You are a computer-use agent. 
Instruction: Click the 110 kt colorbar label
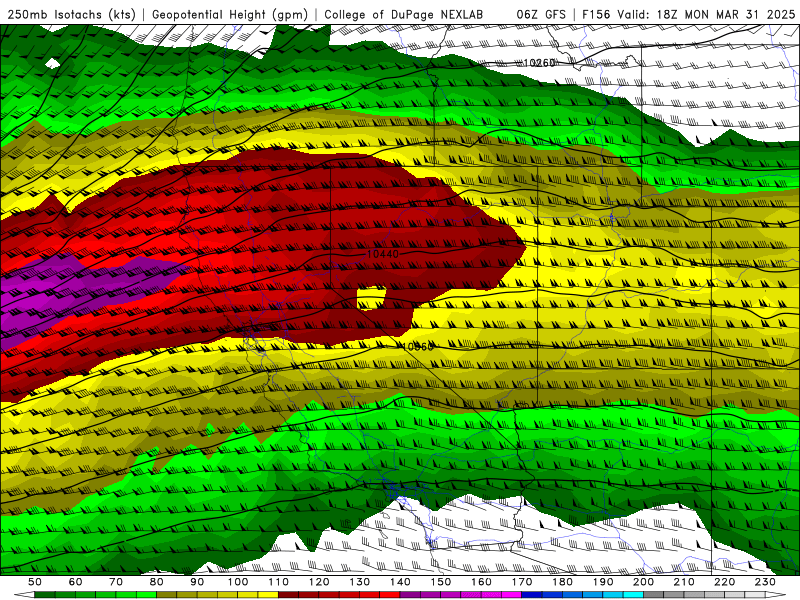pyautogui.click(x=279, y=582)
